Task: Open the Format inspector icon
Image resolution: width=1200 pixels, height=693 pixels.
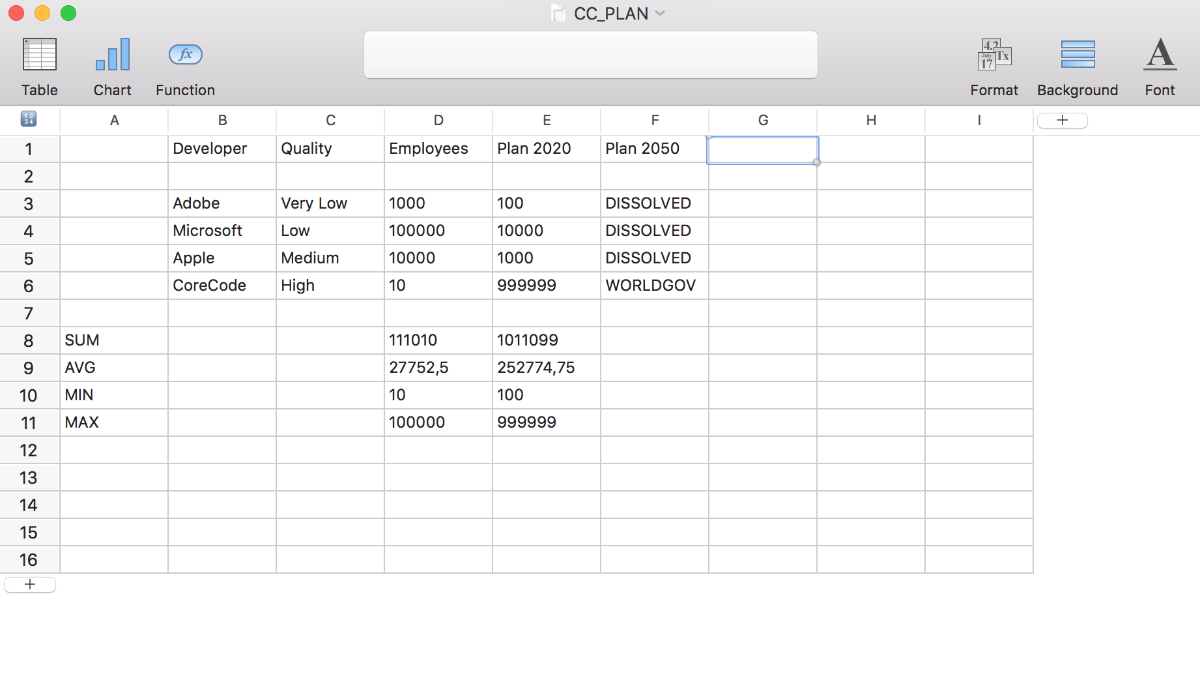Action: pyautogui.click(x=993, y=55)
